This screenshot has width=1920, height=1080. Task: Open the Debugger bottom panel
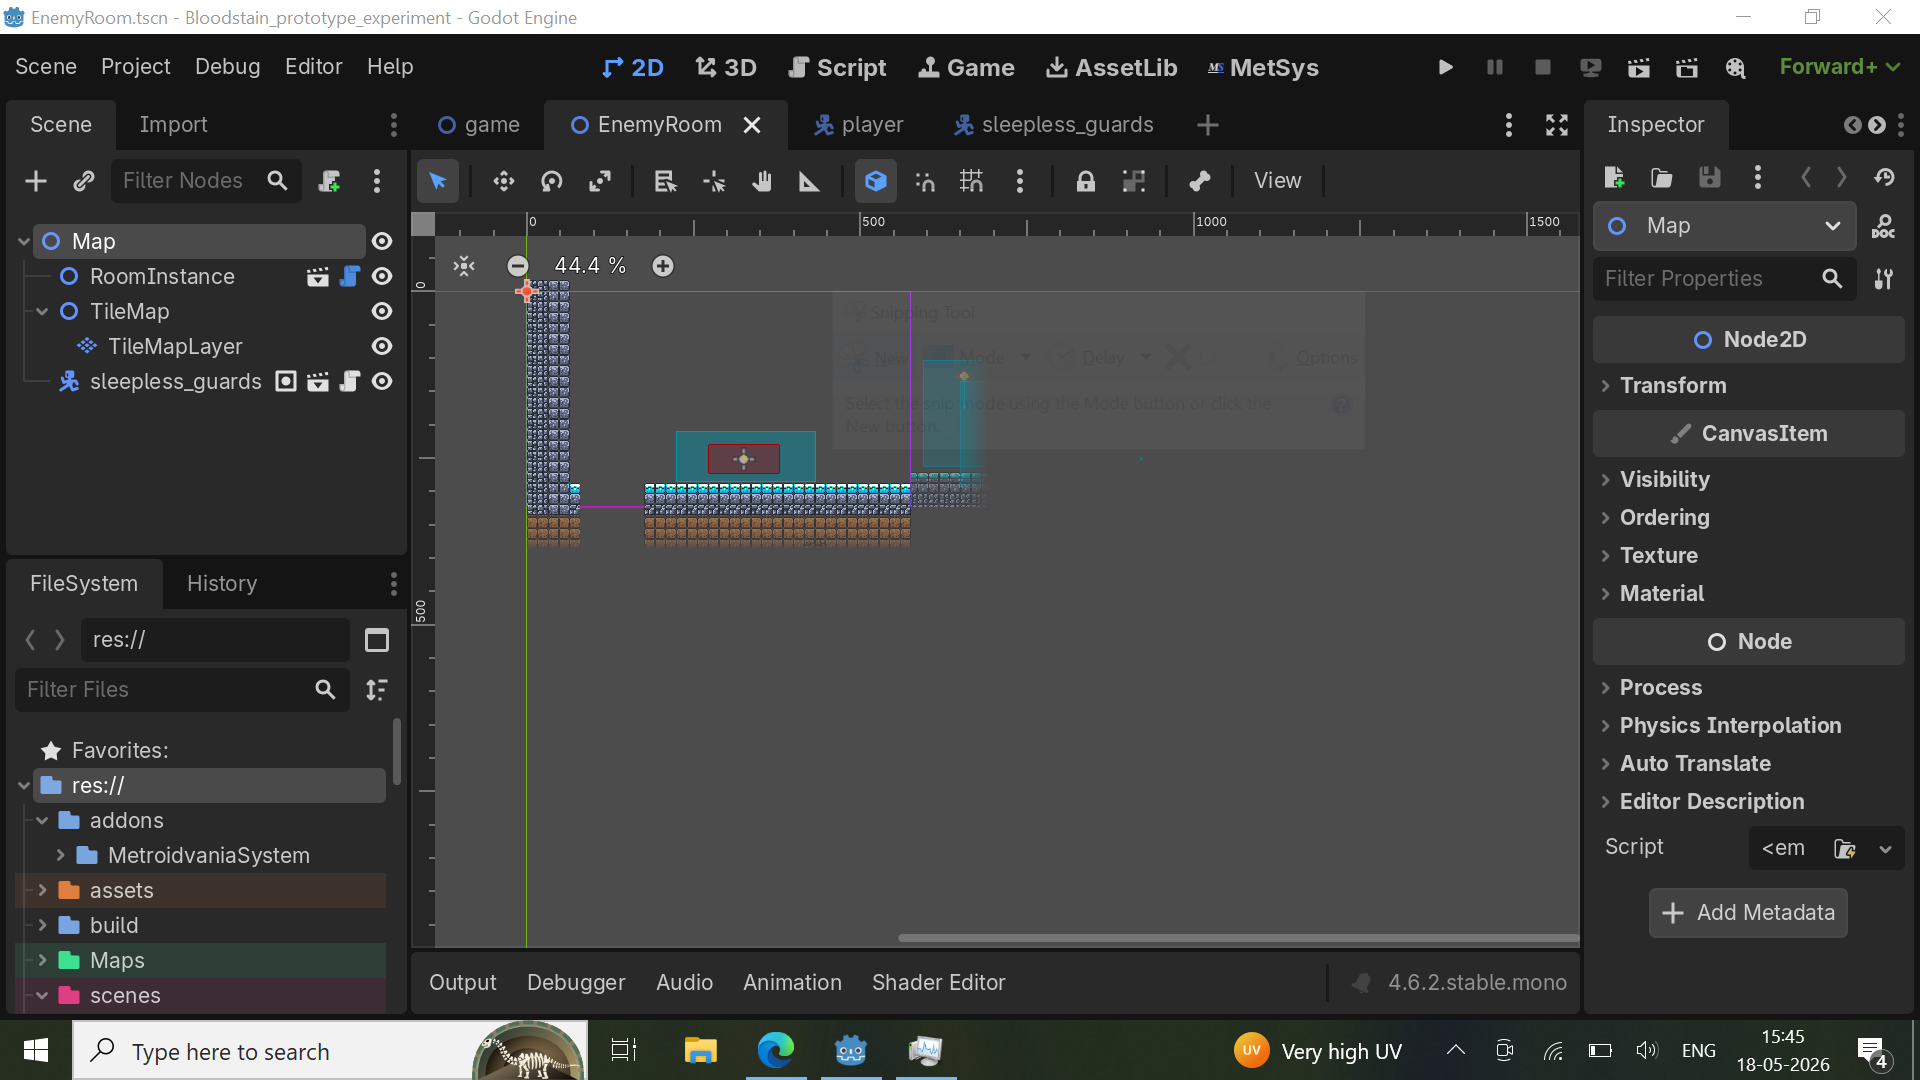(576, 983)
